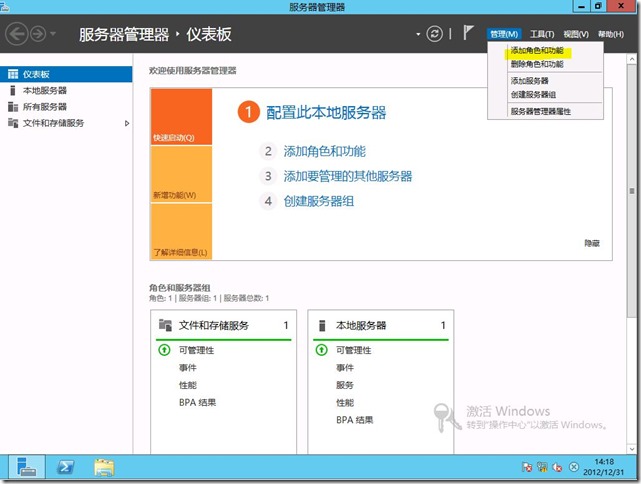The image size is (641, 484).
Task: Click the network tray icon
Action: [542, 467]
